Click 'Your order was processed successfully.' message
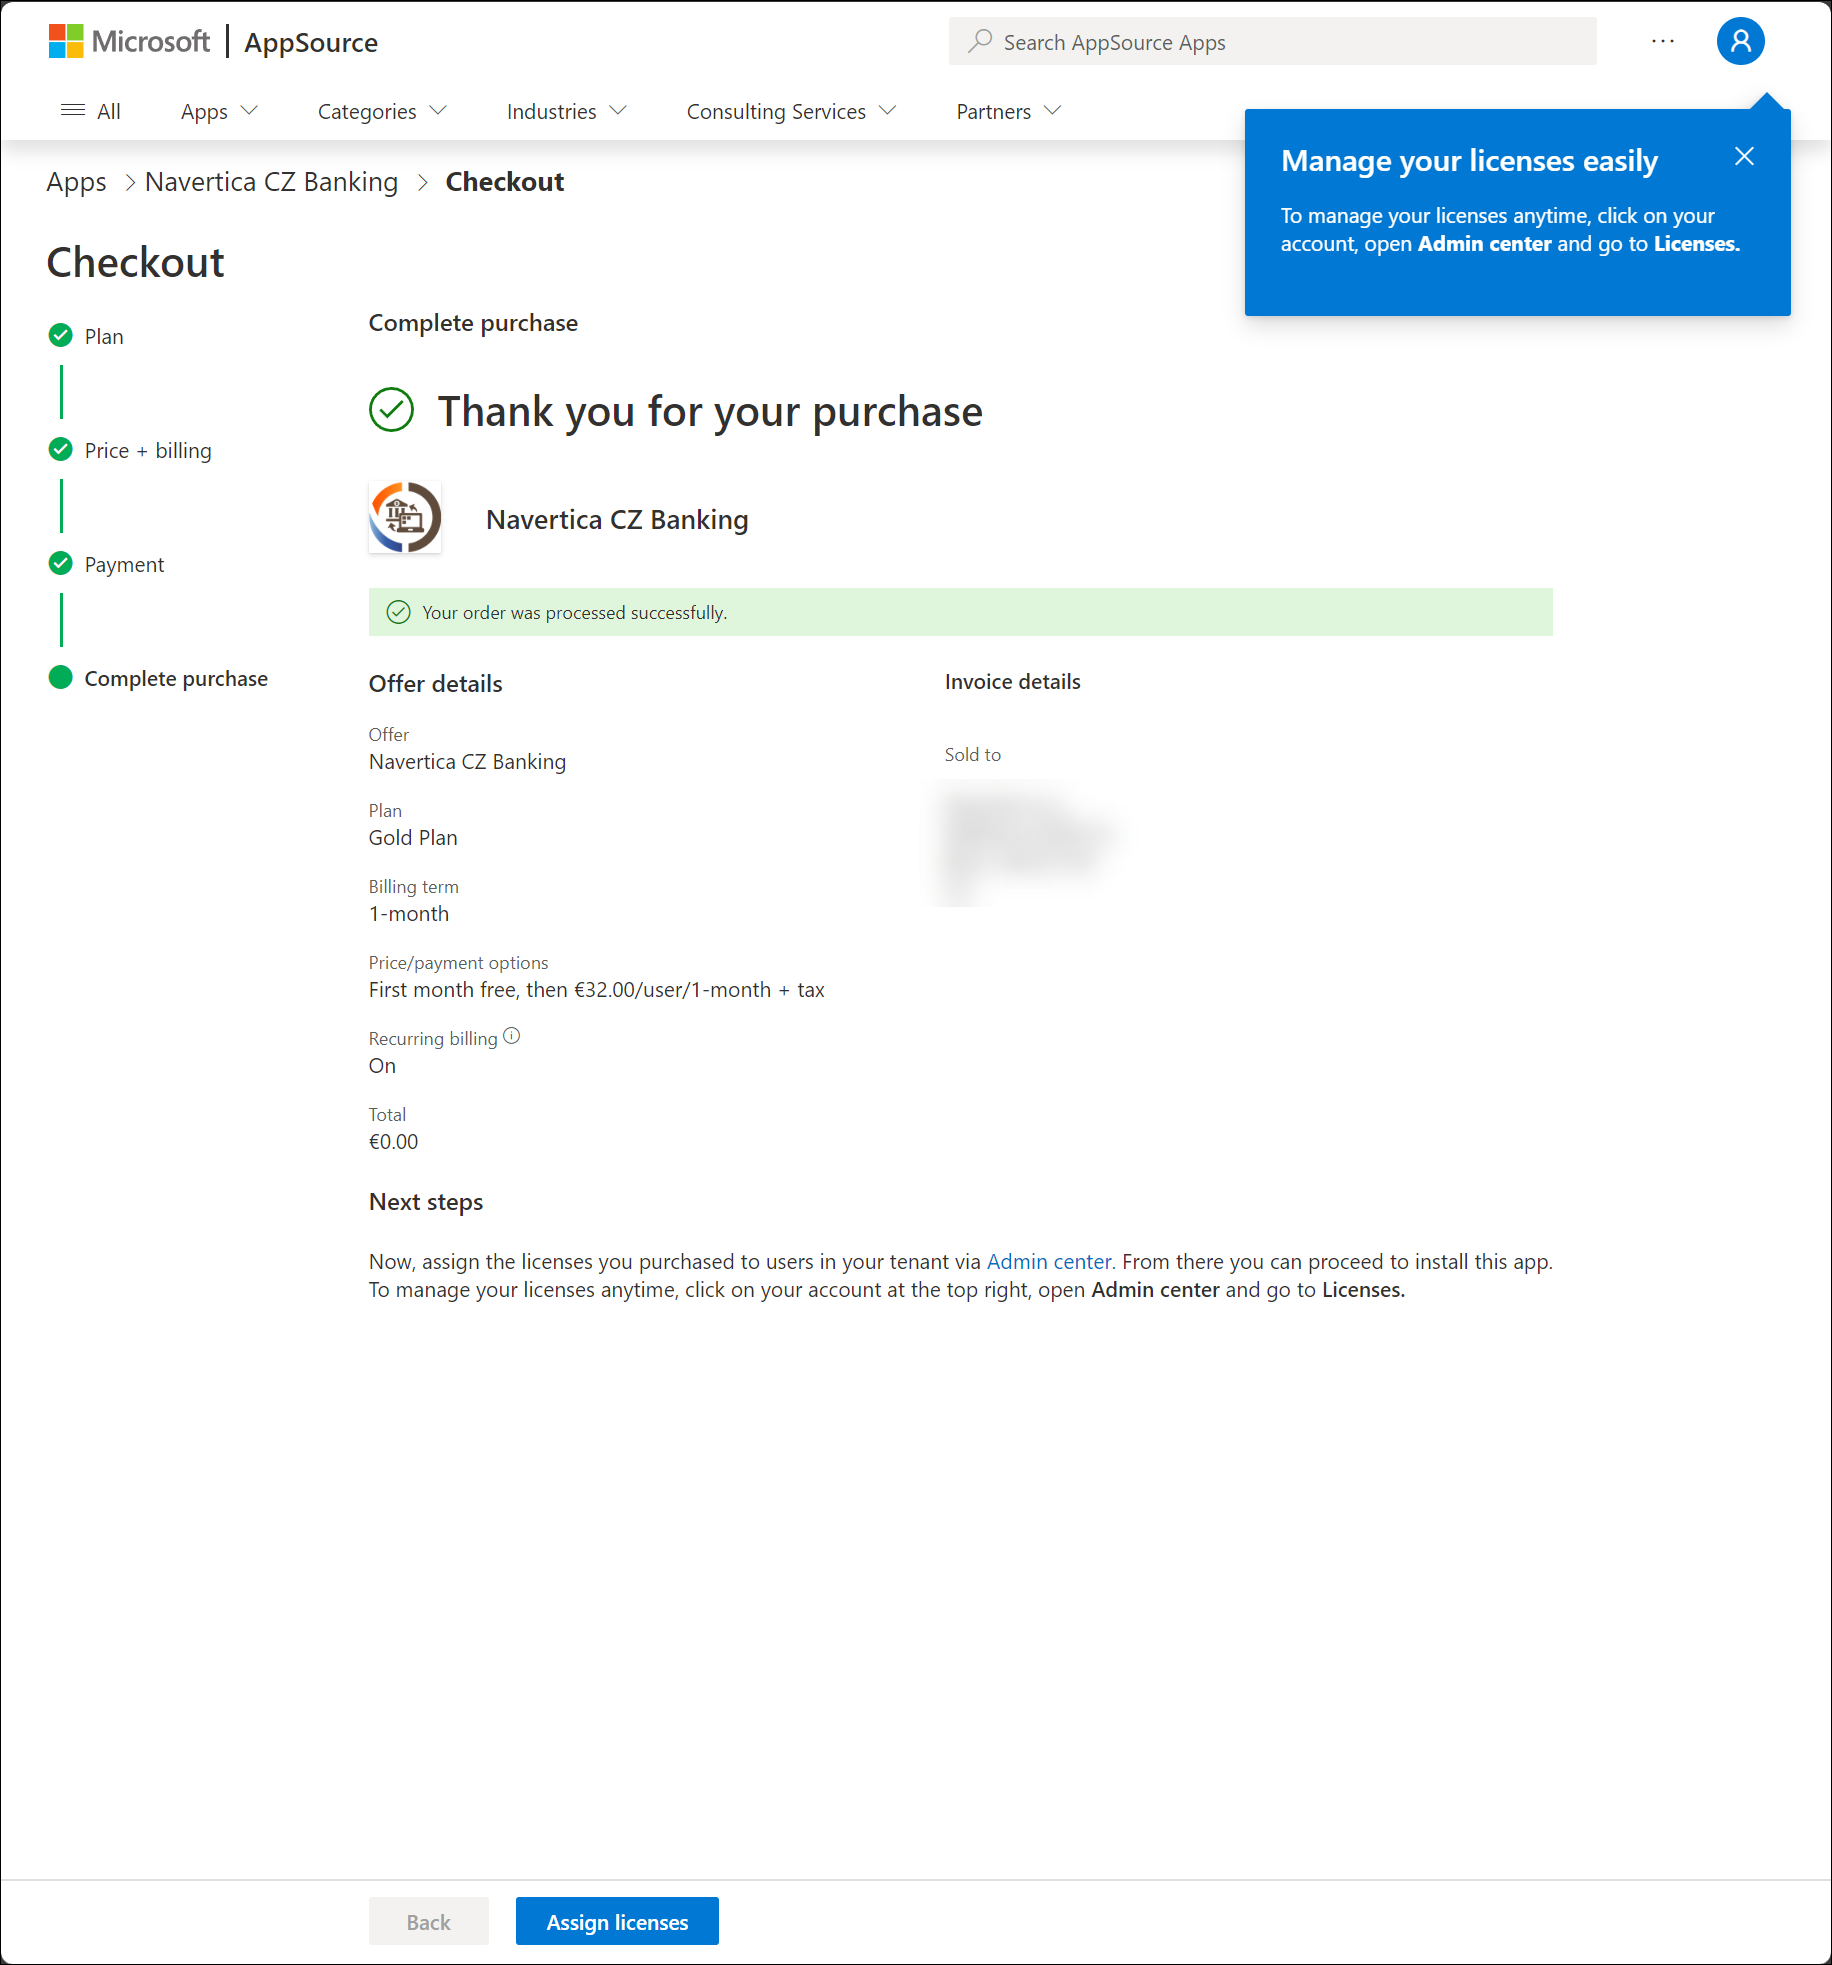1832x1965 pixels. click(x=574, y=612)
